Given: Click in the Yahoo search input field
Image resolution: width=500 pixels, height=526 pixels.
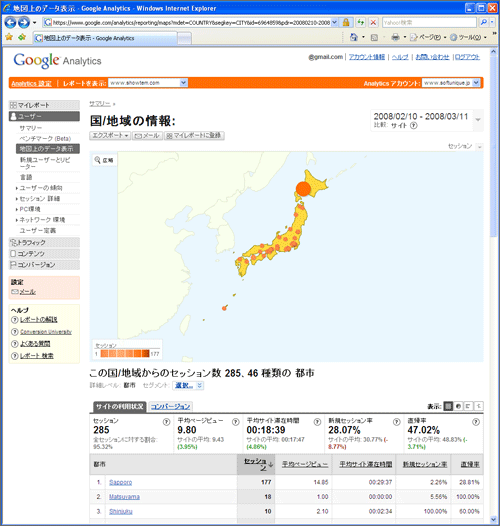Looking at the screenshot, I should (x=429, y=22).
